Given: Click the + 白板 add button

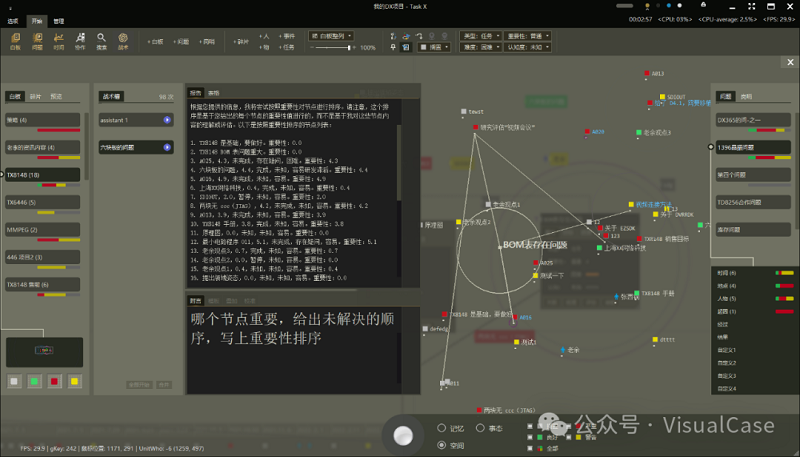Looking at the screenshot, I should (x=155, y=42).
